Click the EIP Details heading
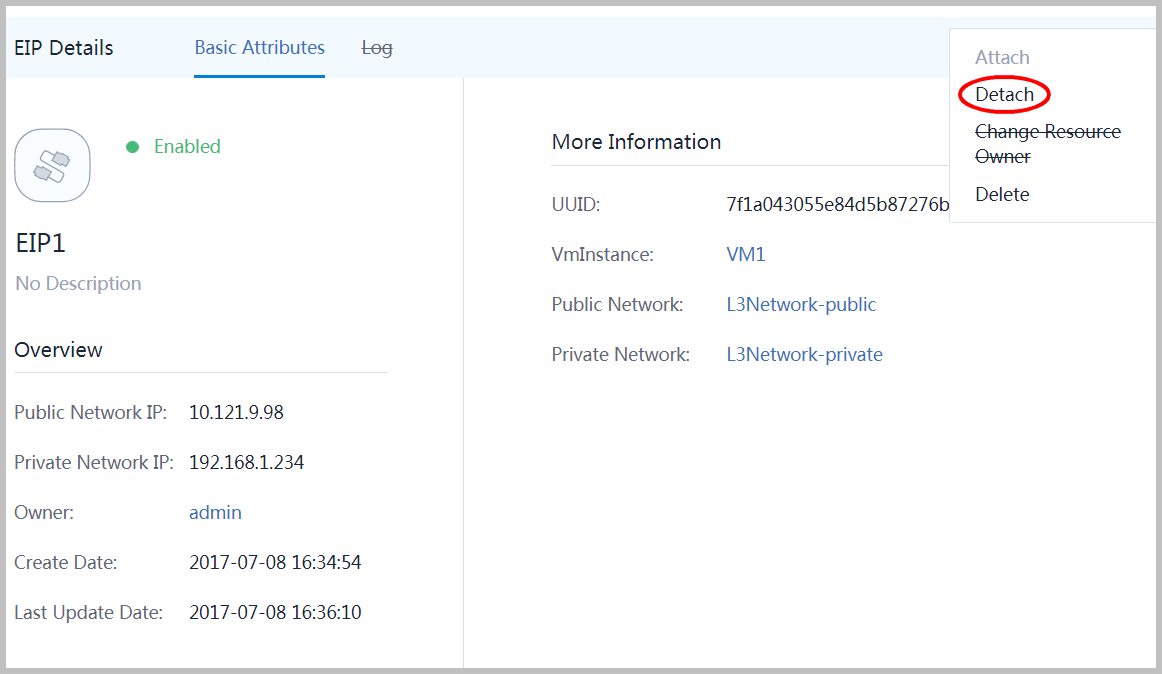Viewport: 1162px width, 674px height. 64,48
